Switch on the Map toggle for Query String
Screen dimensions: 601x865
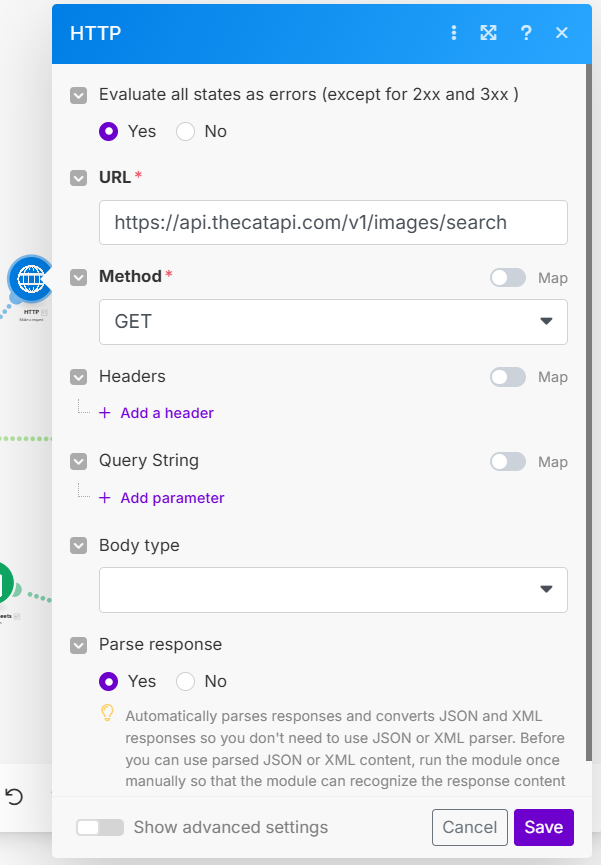508,462
